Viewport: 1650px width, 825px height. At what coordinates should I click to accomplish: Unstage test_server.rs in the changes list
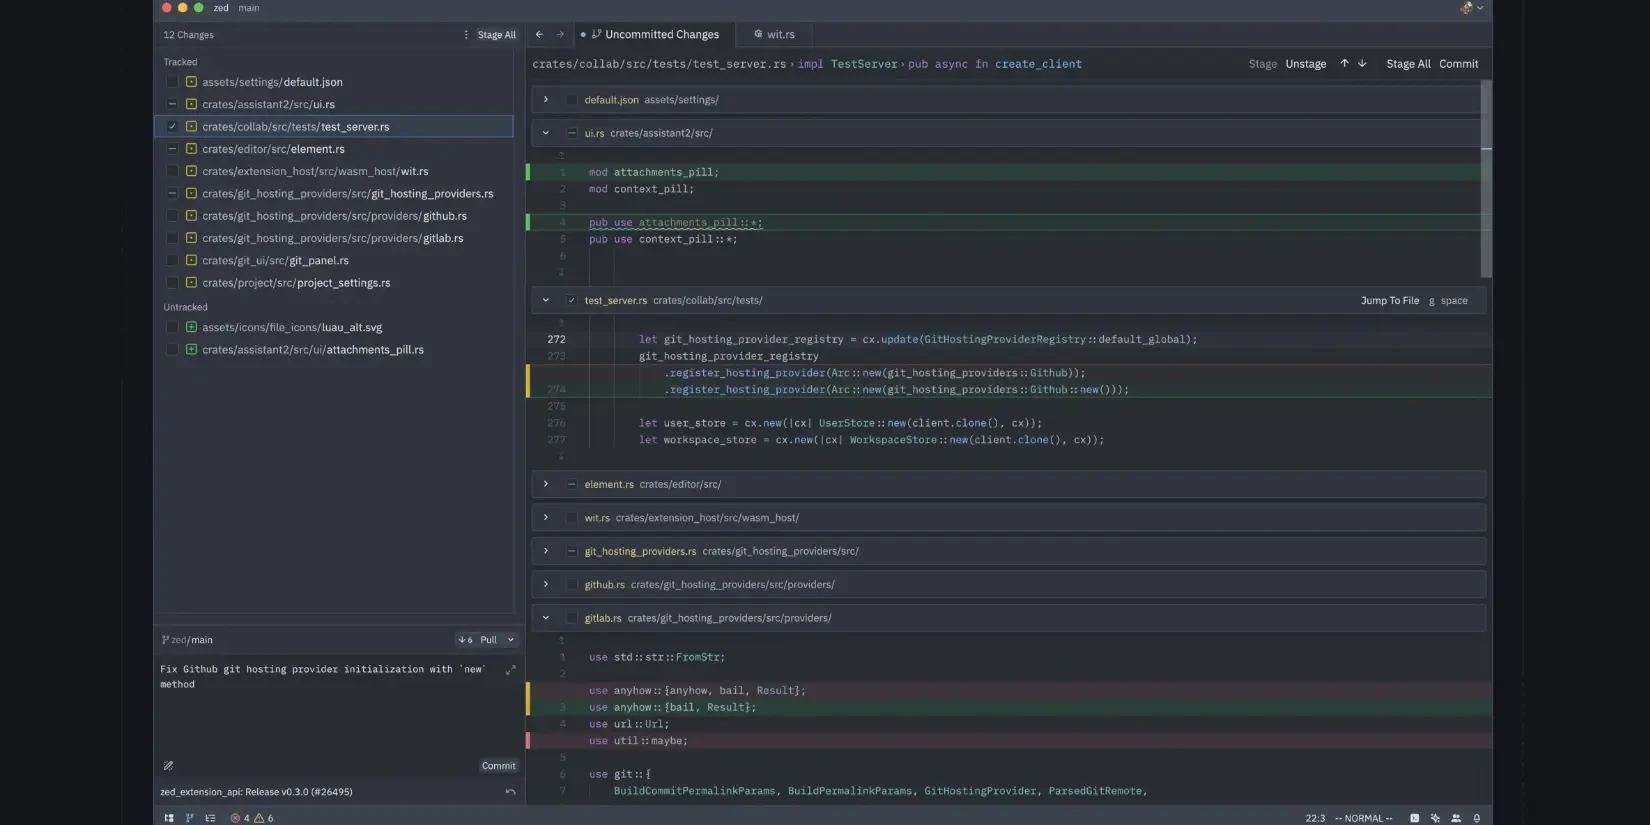tap(172, 127)
